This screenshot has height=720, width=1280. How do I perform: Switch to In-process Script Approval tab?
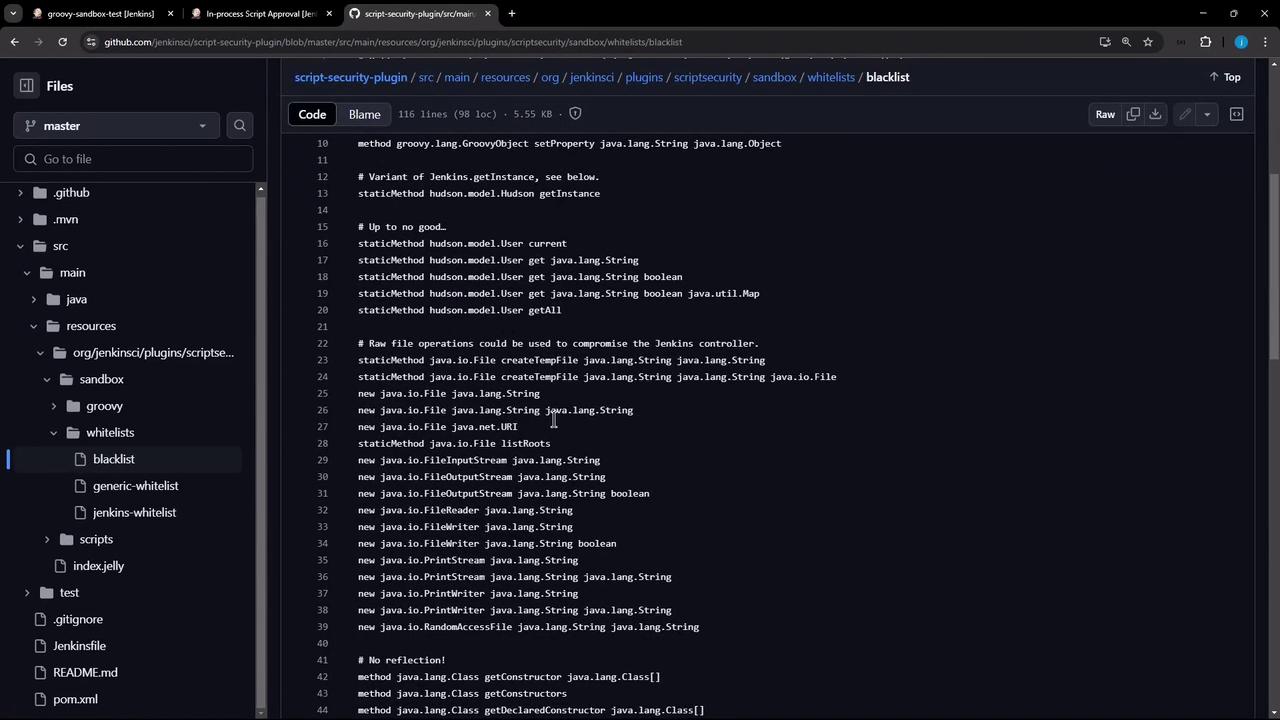pyautogui.click(x=261, y=14)
